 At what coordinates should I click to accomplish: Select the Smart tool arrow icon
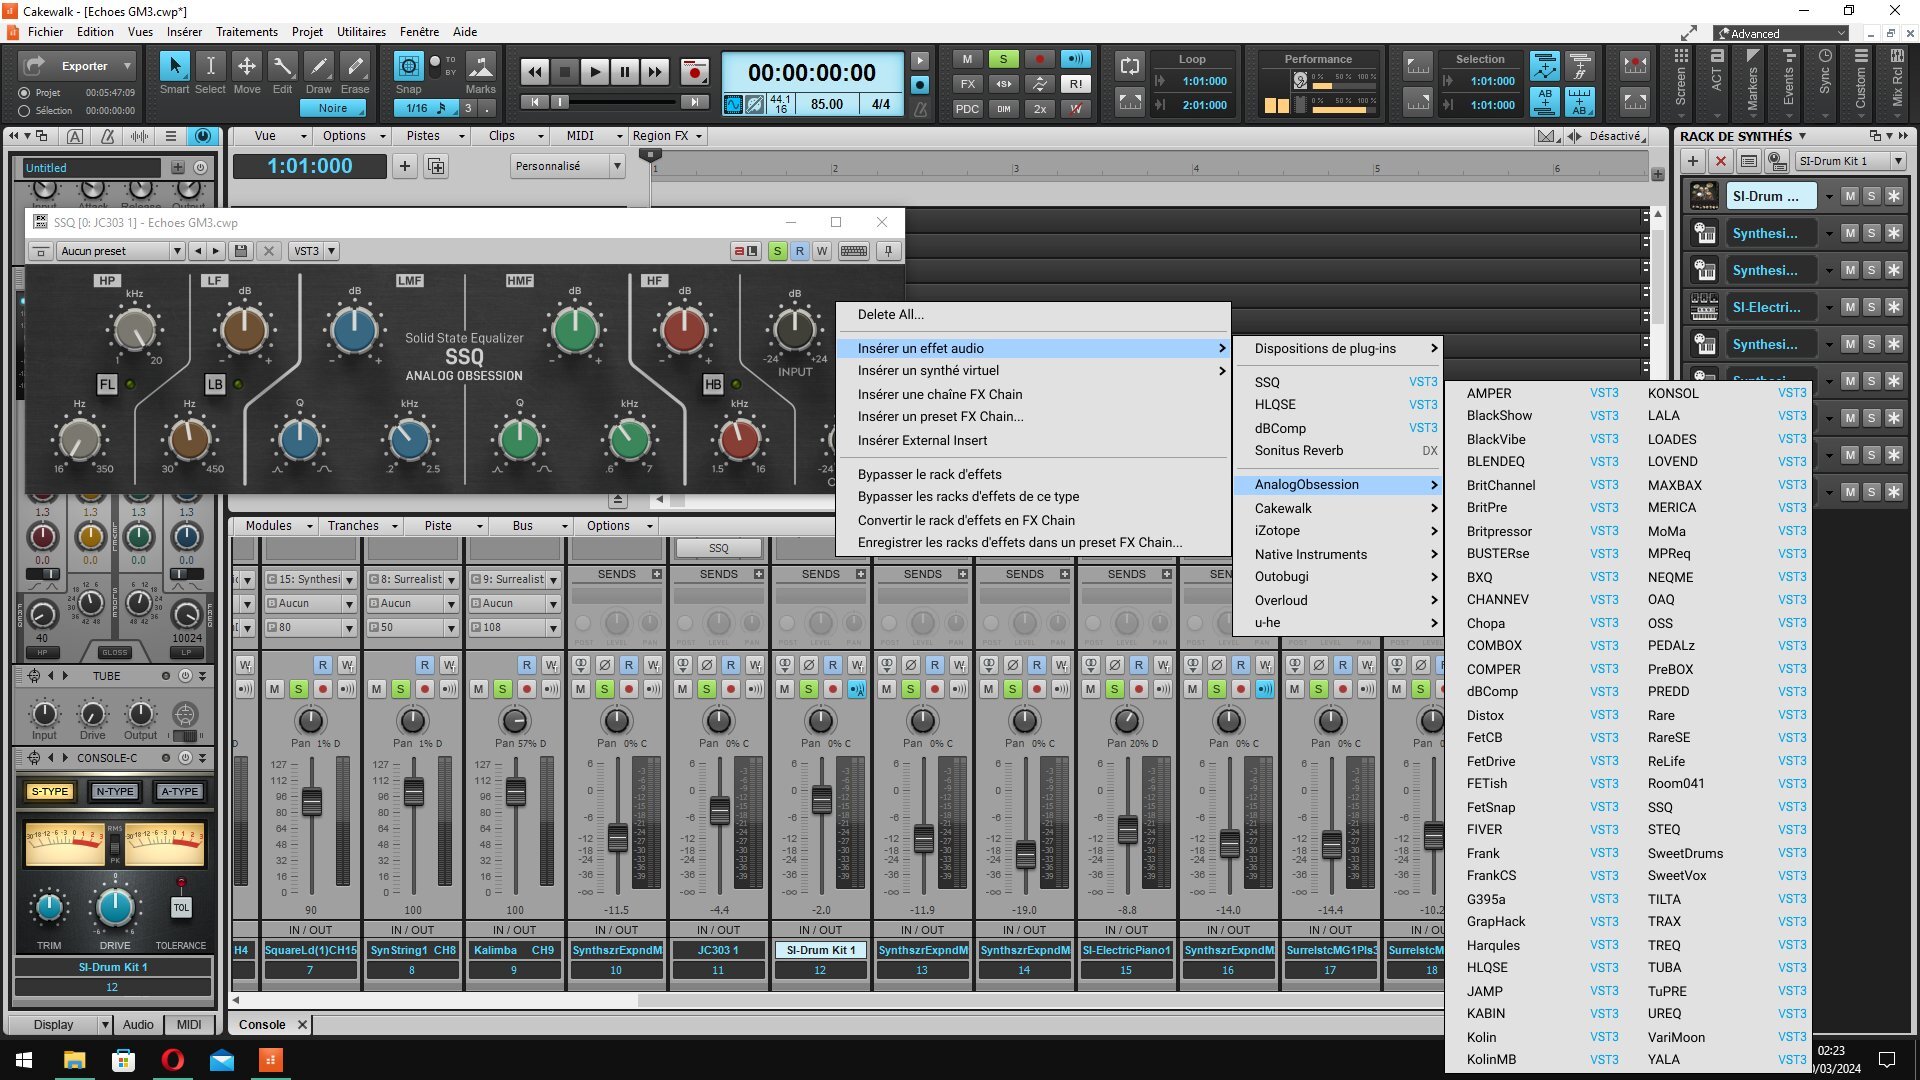pos(174,67)
